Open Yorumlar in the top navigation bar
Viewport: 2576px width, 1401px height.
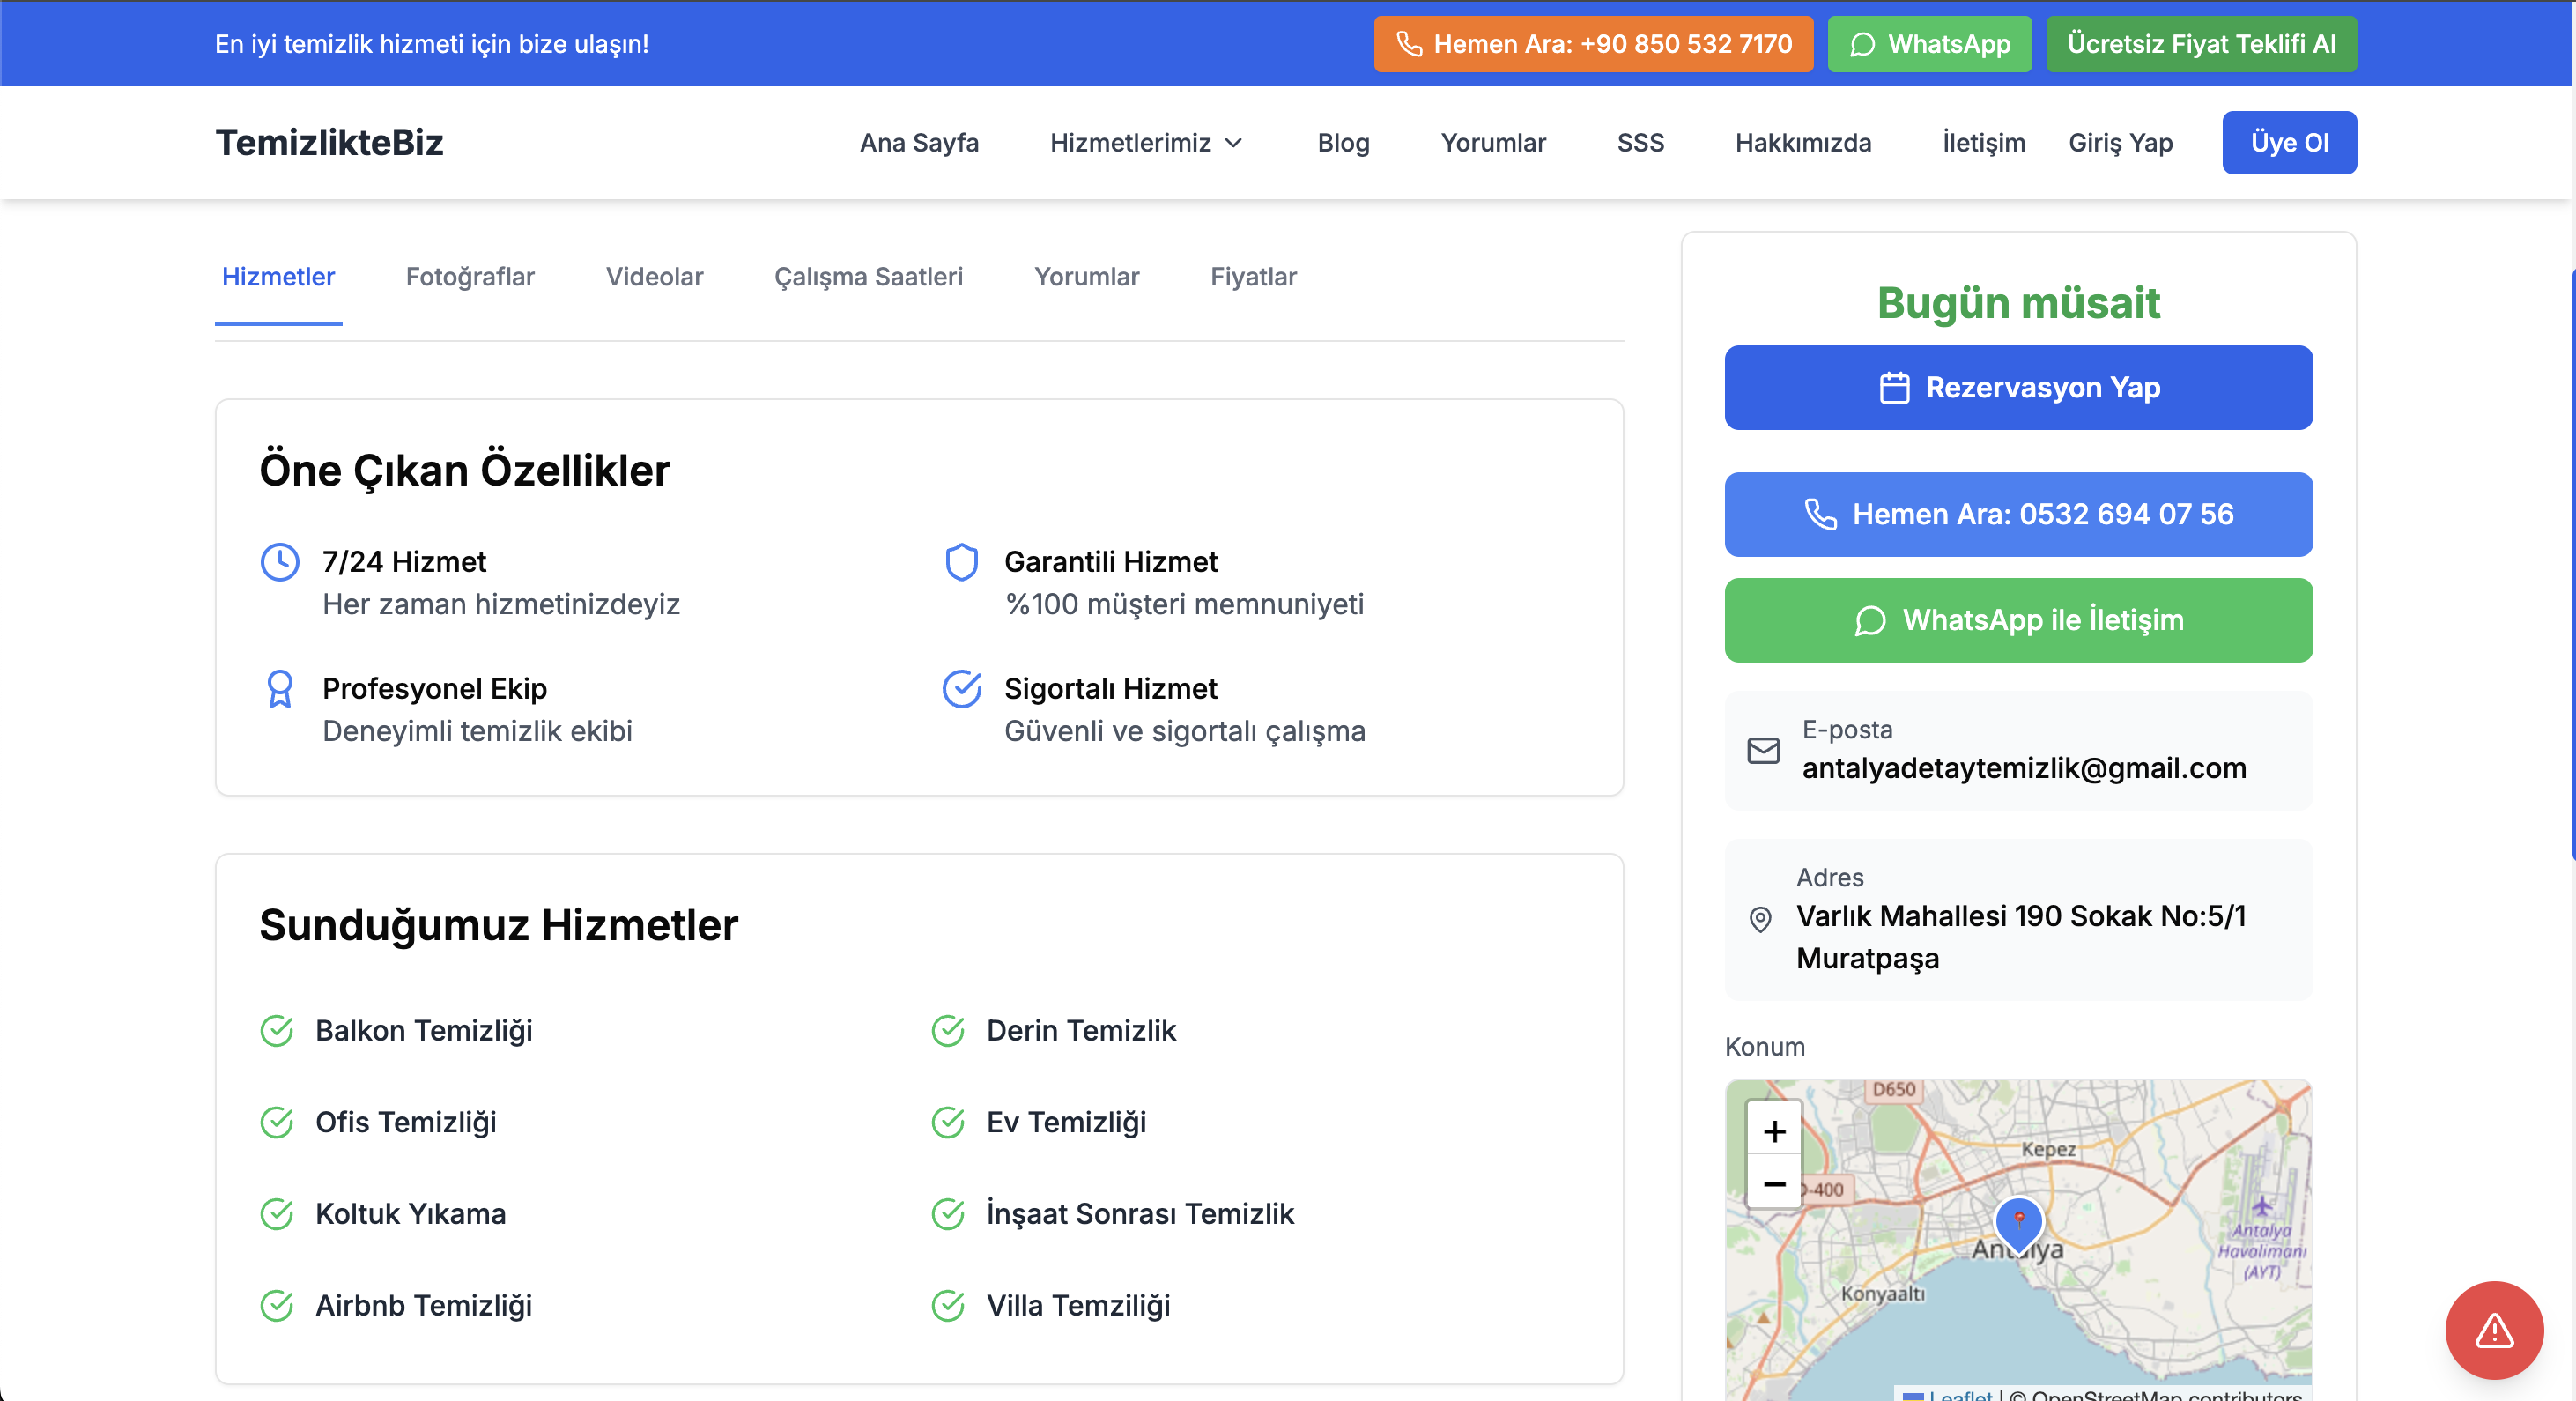1493,143
